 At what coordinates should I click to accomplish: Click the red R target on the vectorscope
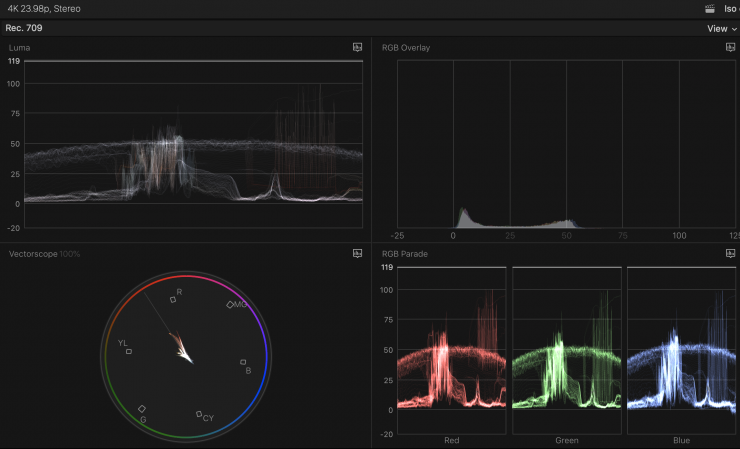(173, 299)
